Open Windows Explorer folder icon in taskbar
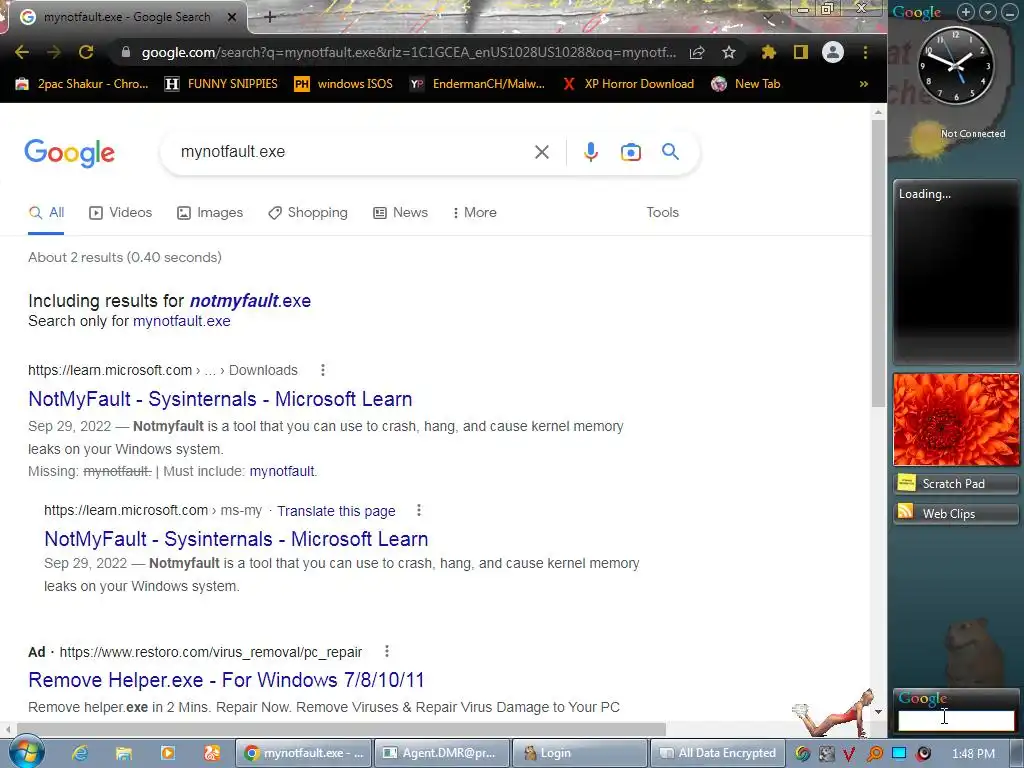Image resolution: width=1024 pixels, height=768 pixels. pos(124,753)
